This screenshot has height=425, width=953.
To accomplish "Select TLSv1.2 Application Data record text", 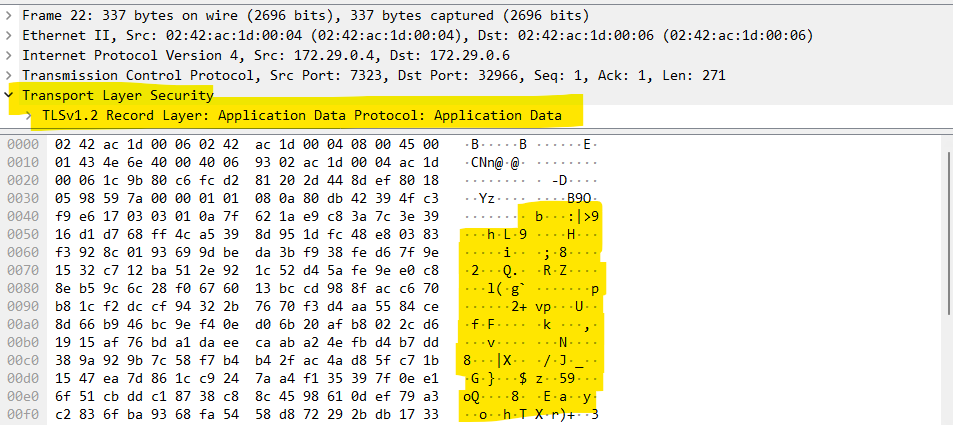I will 302,116.
